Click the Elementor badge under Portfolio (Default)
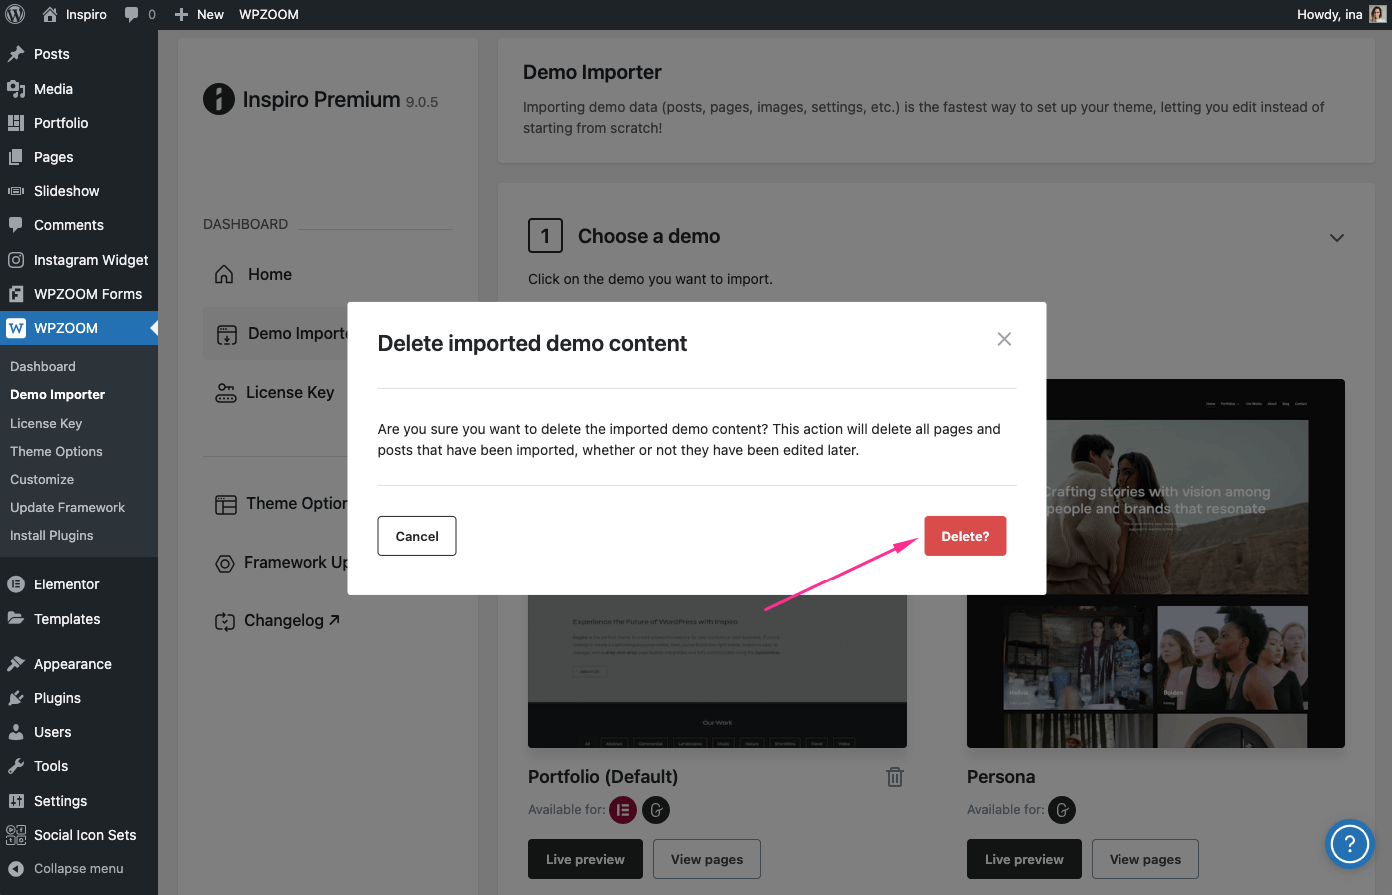Screen dimensions: 1392x895 point(623,810)
